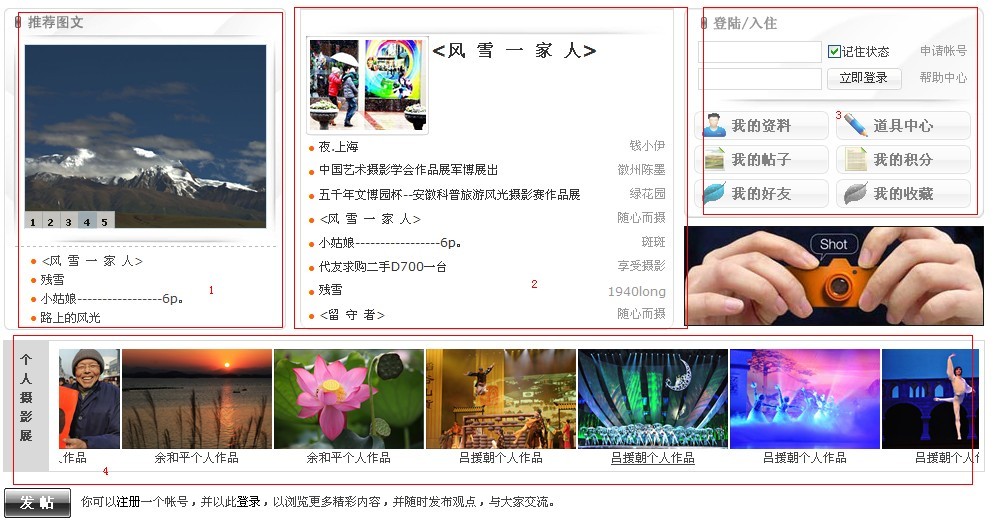
Task: Open 余和平个人作品 caption under sunset photo
Action: 196,458
